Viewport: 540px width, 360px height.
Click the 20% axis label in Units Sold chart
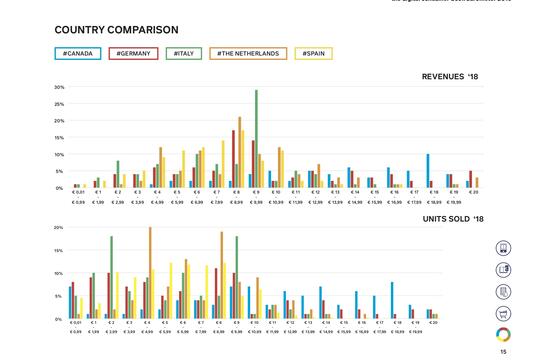[58, 227]
